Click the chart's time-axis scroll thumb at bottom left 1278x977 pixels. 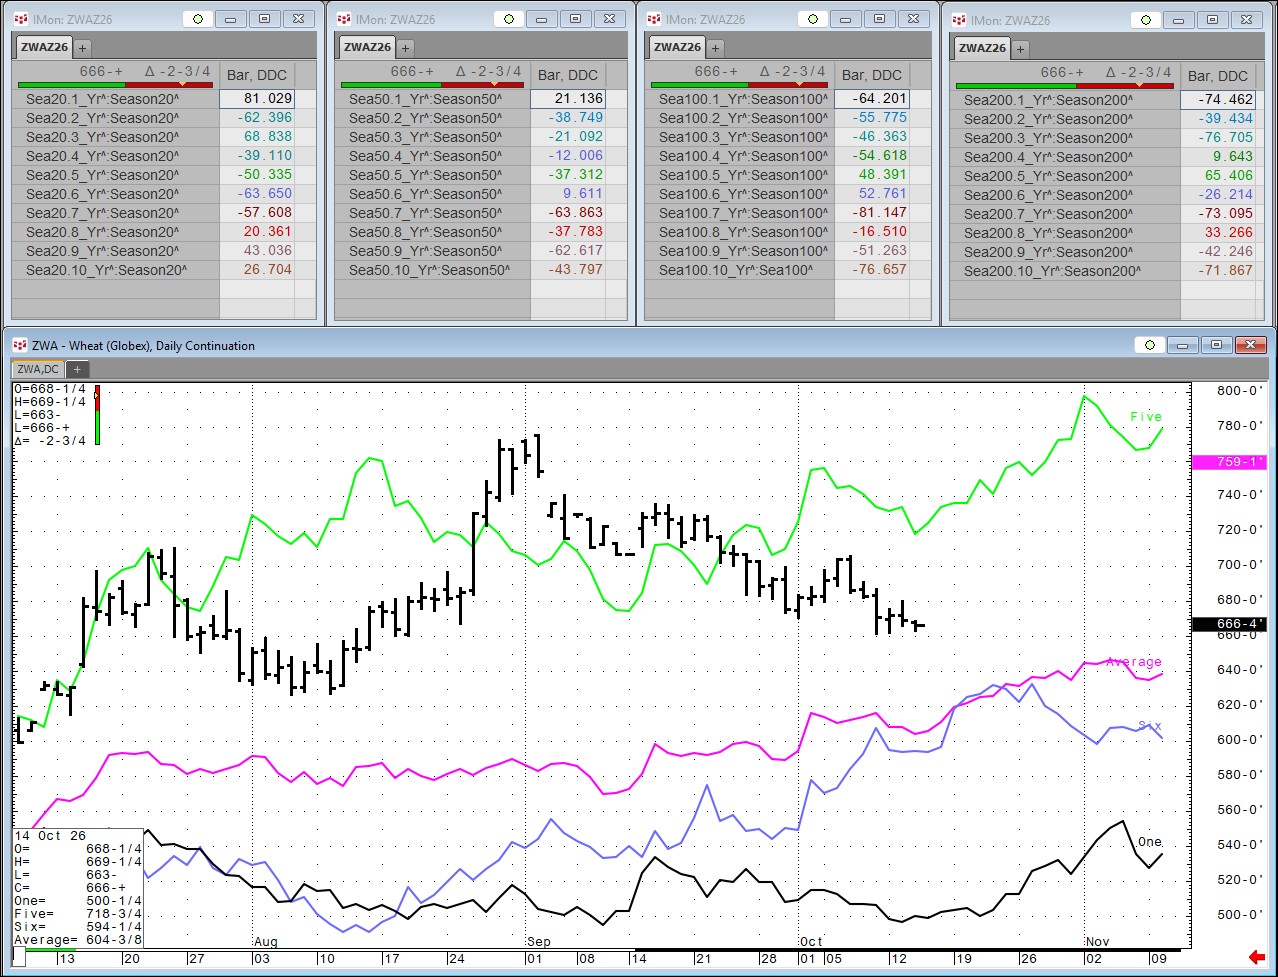(x=19, y=956)
